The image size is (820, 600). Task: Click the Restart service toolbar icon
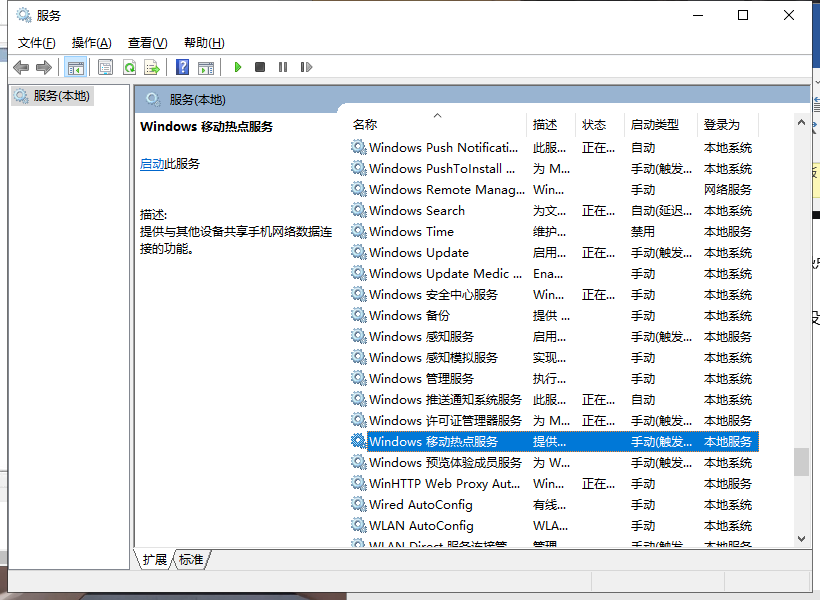click(x=306, y=66)
